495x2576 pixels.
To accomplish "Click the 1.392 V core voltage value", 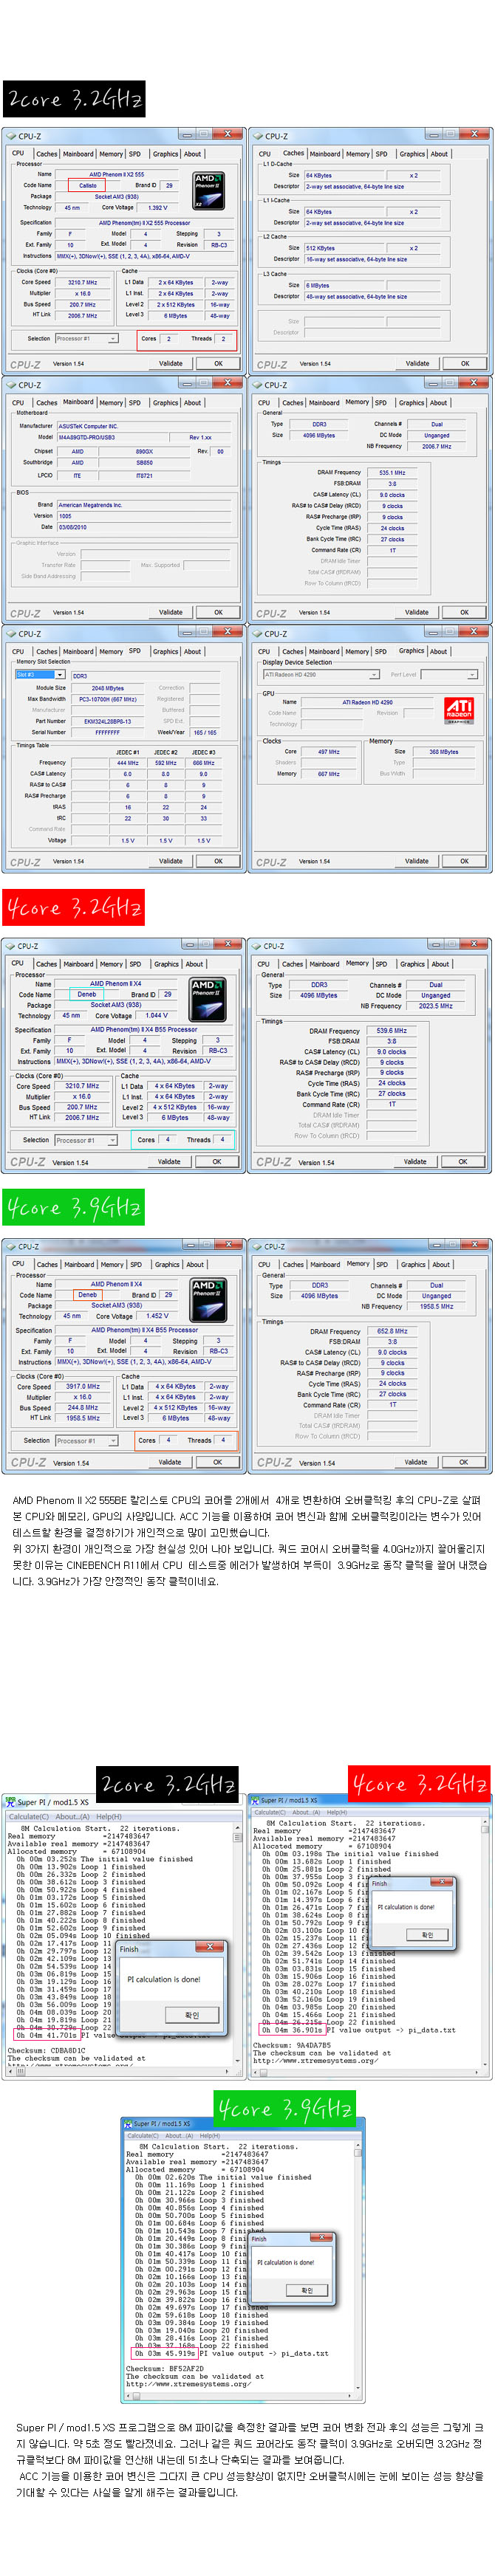I will 157,208.
